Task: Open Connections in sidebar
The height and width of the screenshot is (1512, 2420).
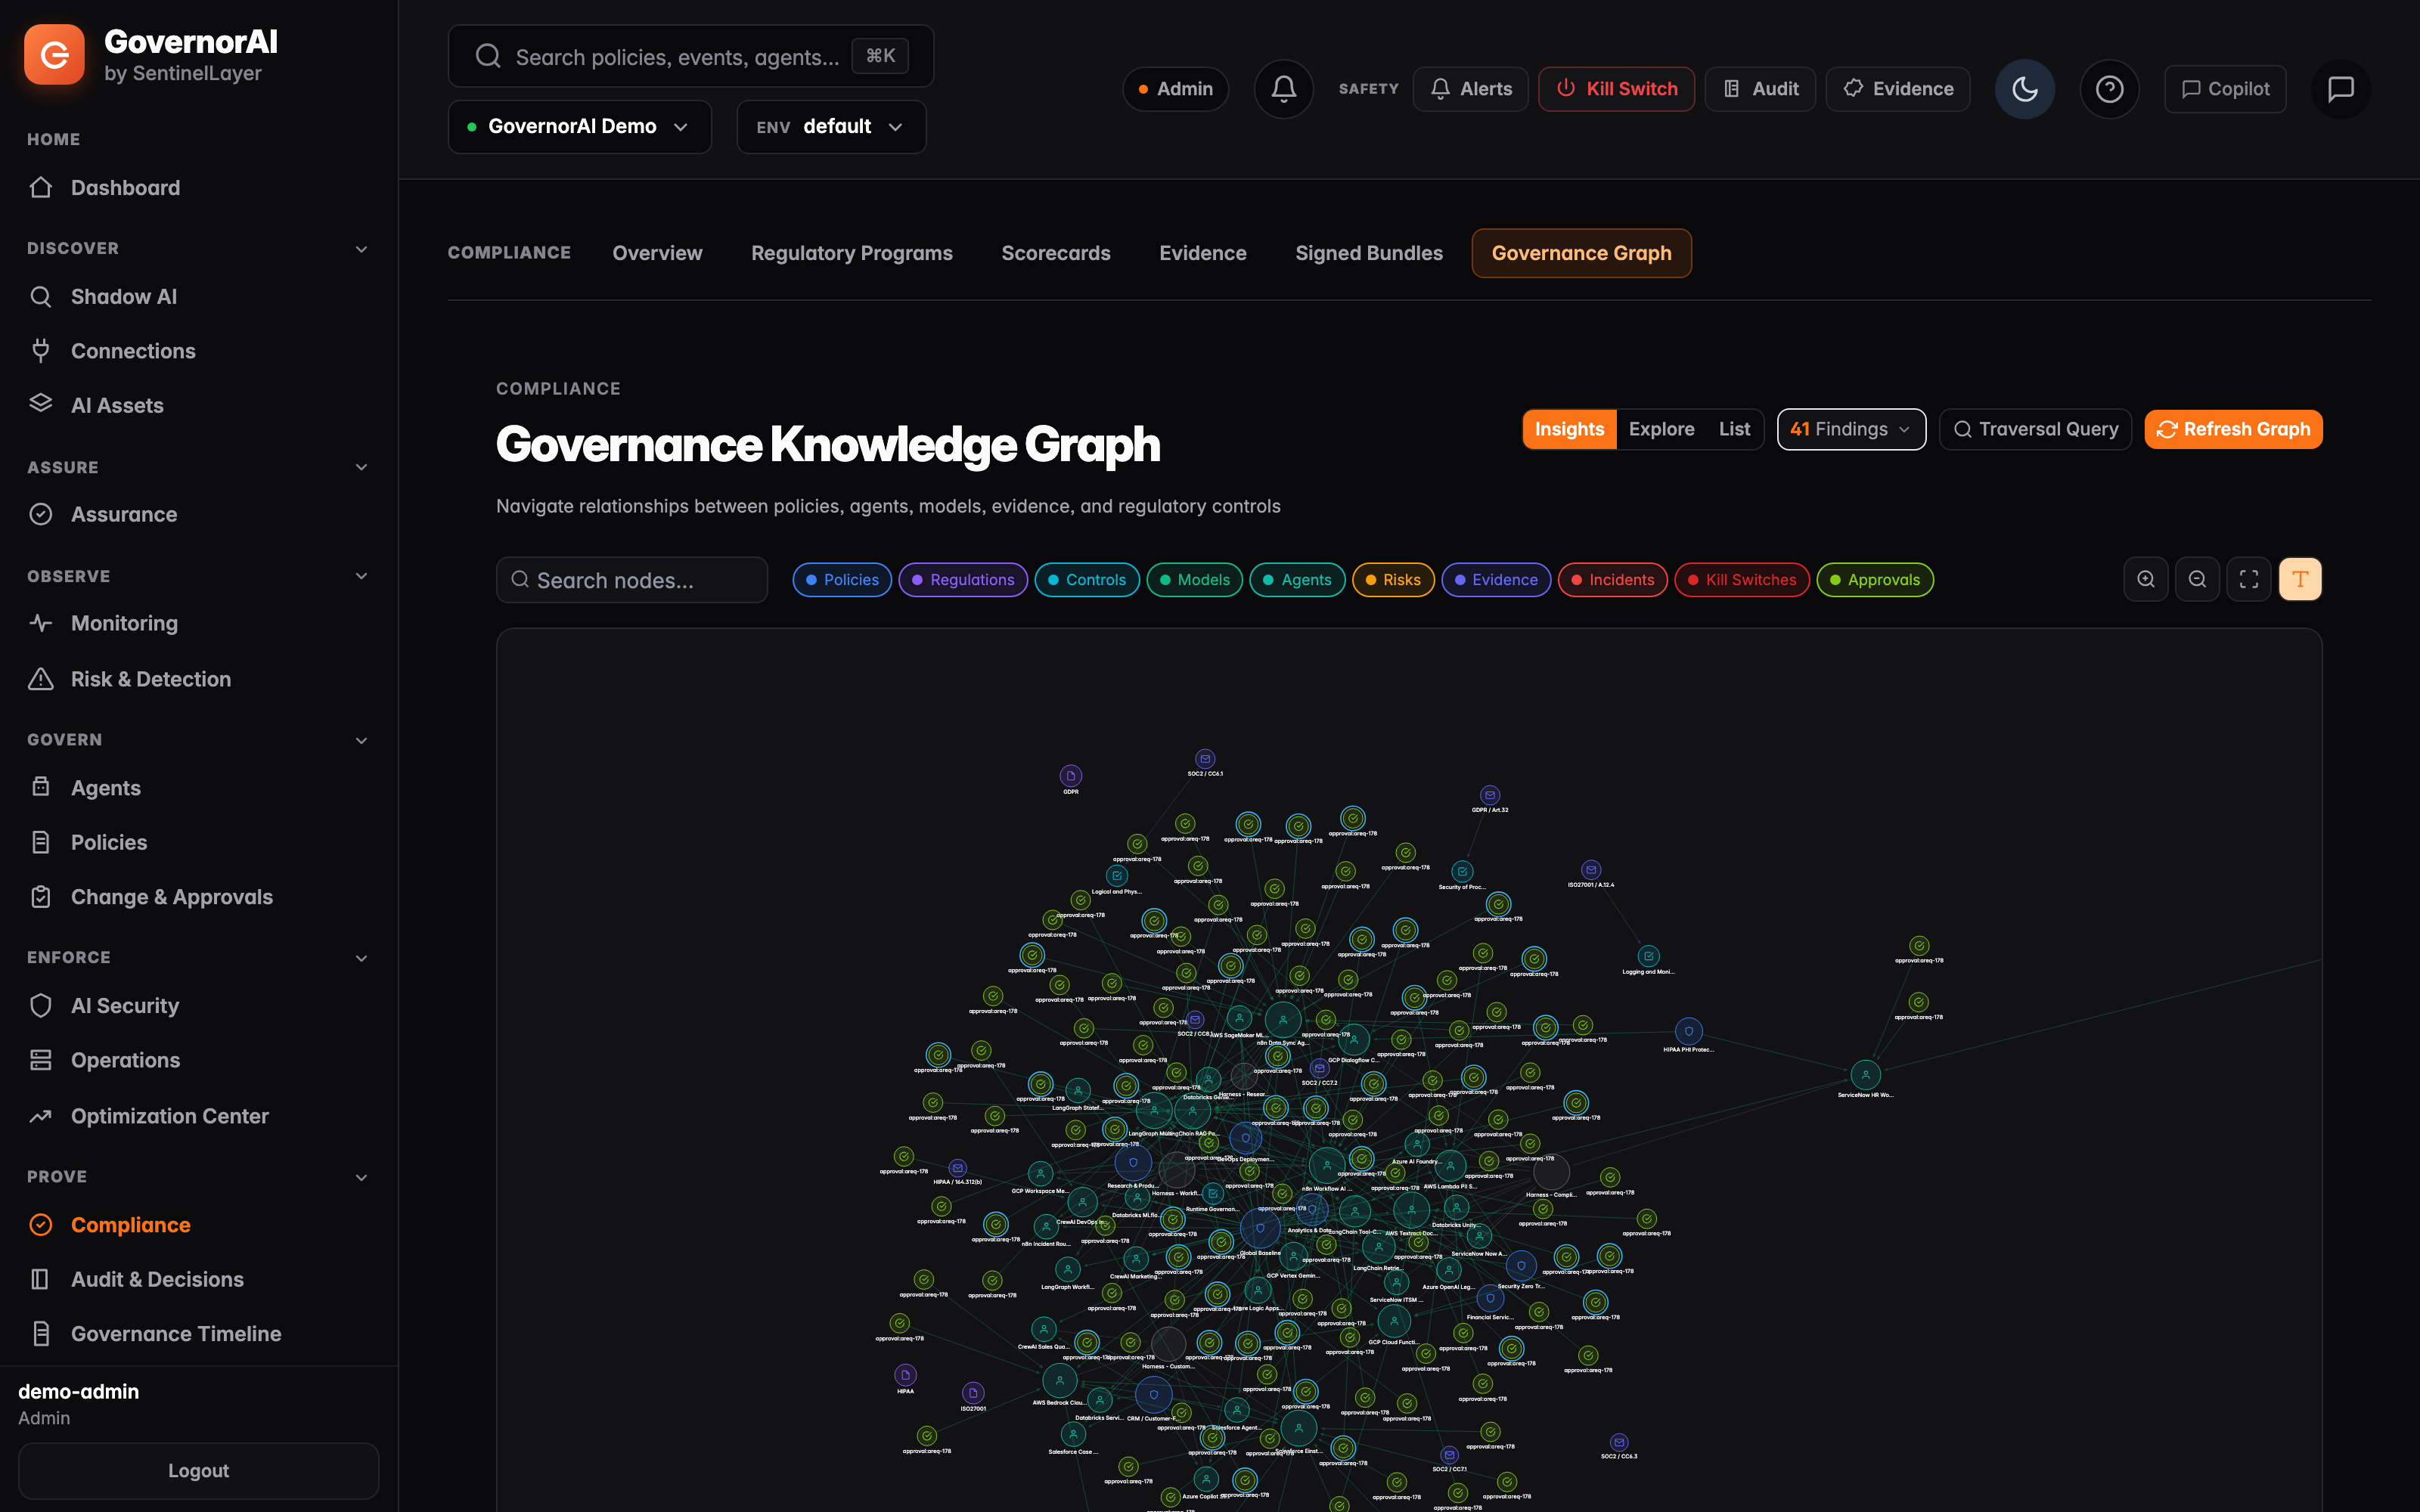Action: click(x=198, y=351)
